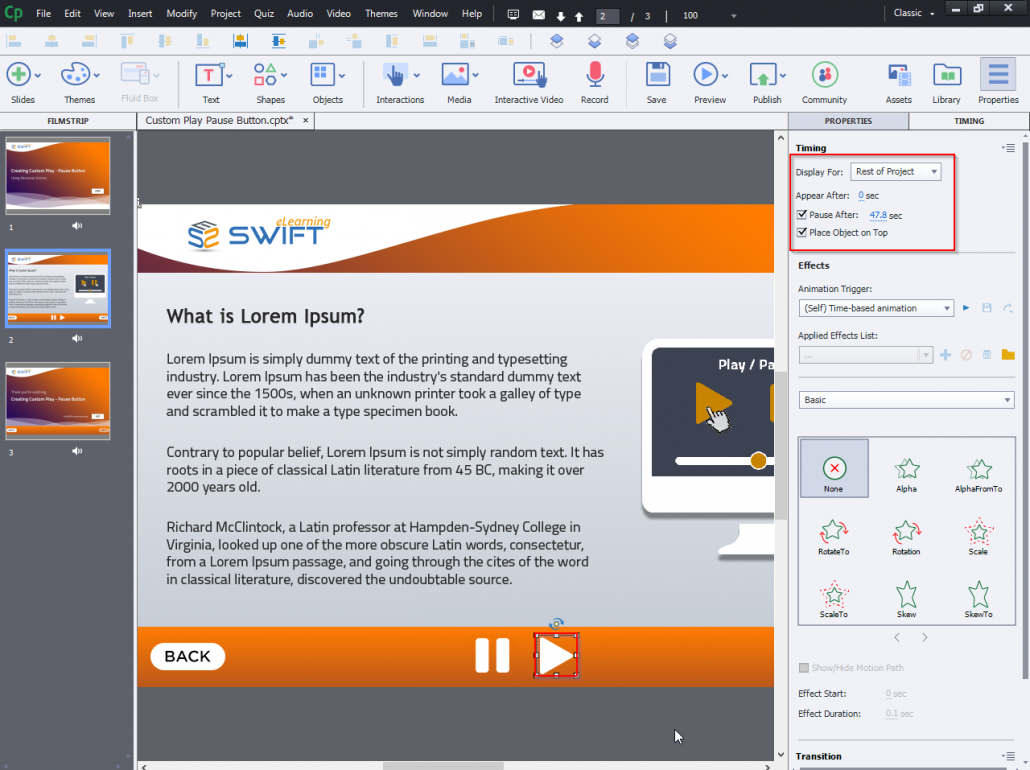The image size is (1030, 770).
Task: Open the Animation Trigger dropdown
Action: click(x=875, y=308)
